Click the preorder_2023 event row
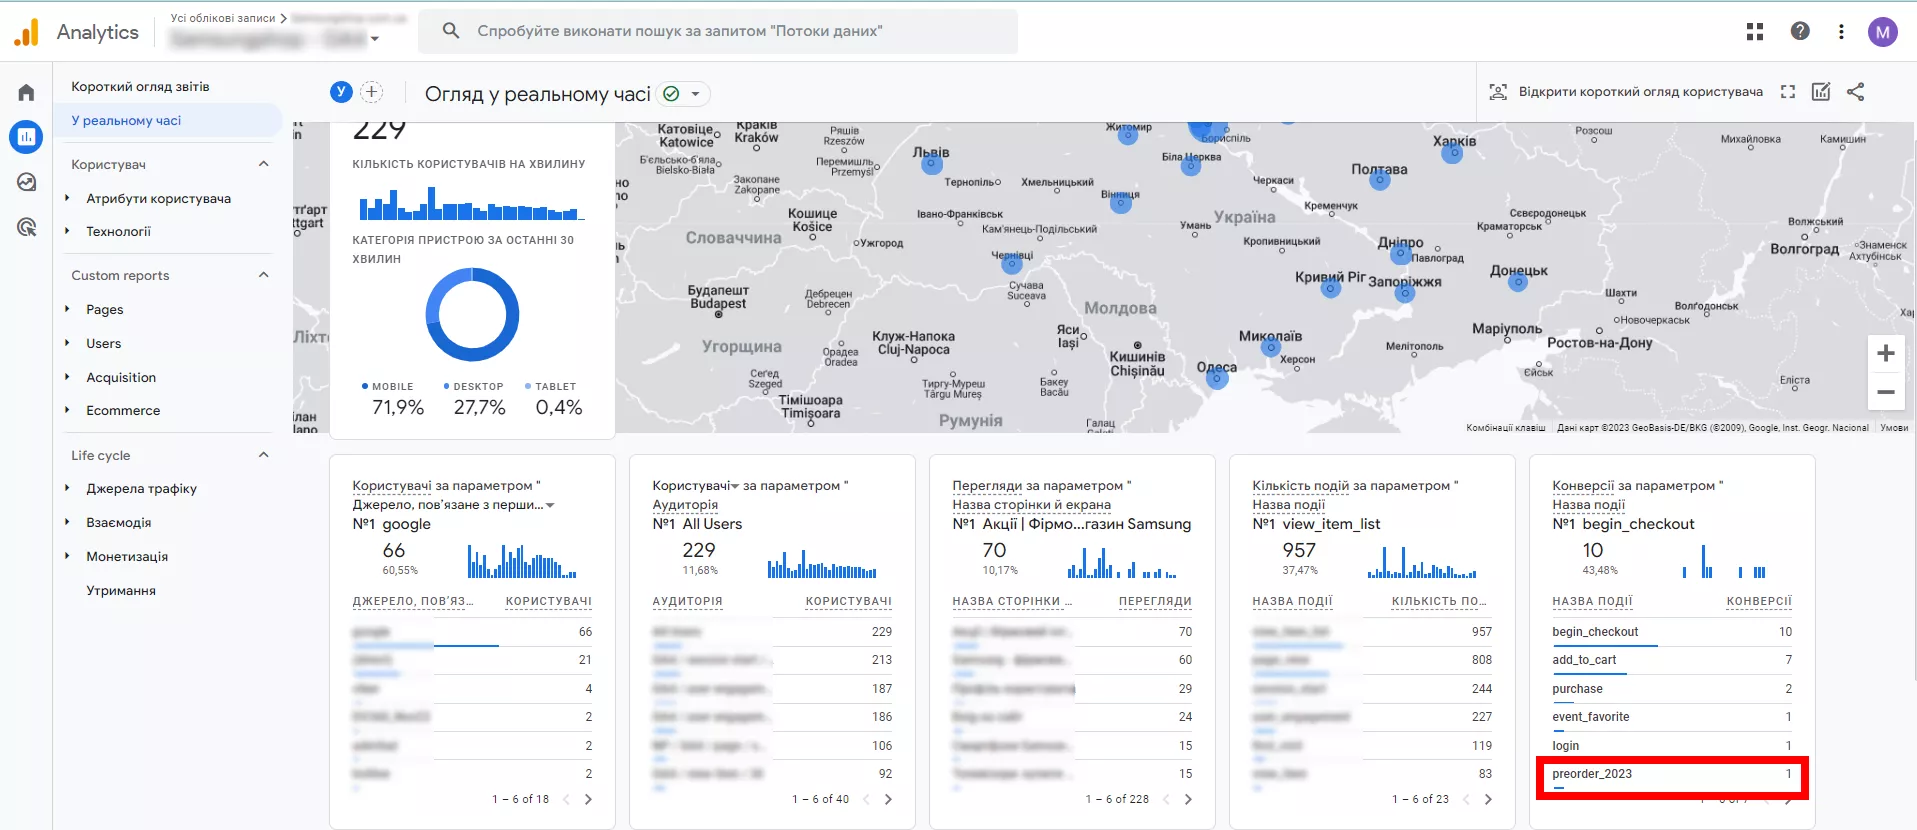 click(1671, 776)
